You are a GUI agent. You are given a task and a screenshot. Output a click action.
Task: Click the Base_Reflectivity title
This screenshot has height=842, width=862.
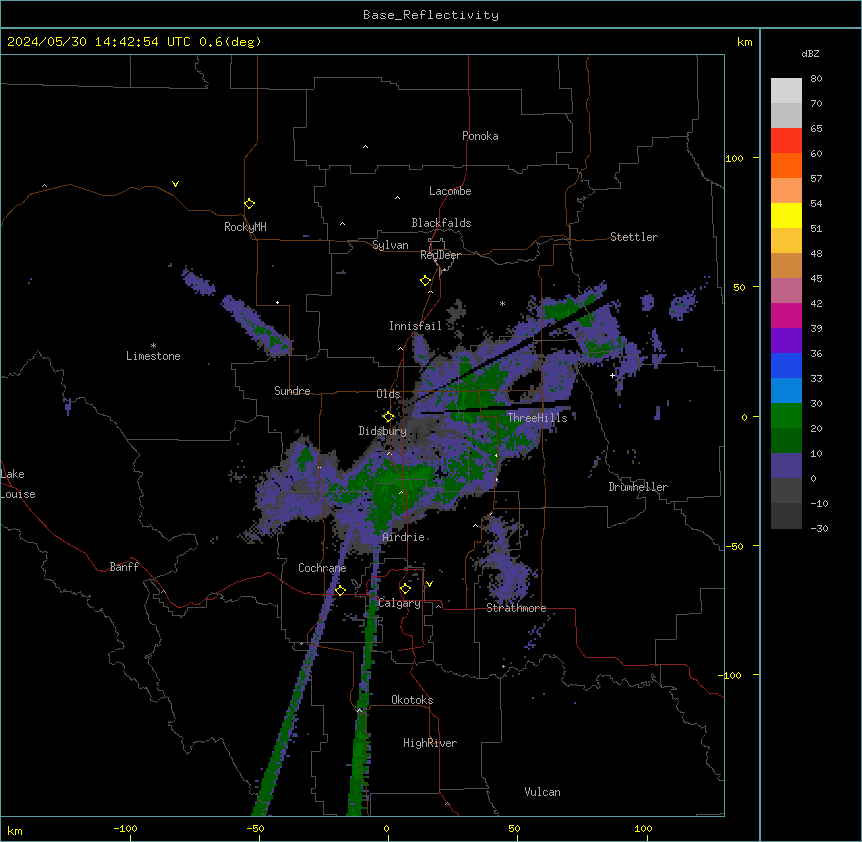[431, 15]
